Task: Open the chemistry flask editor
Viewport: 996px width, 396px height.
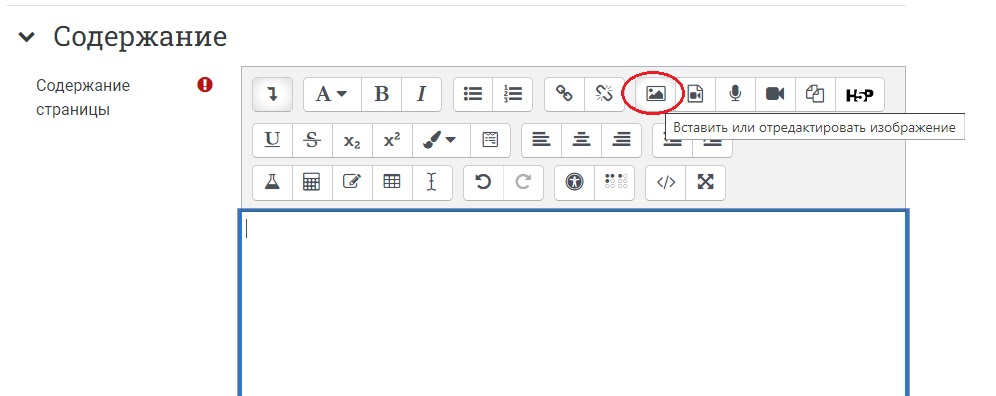Action: 273,182
